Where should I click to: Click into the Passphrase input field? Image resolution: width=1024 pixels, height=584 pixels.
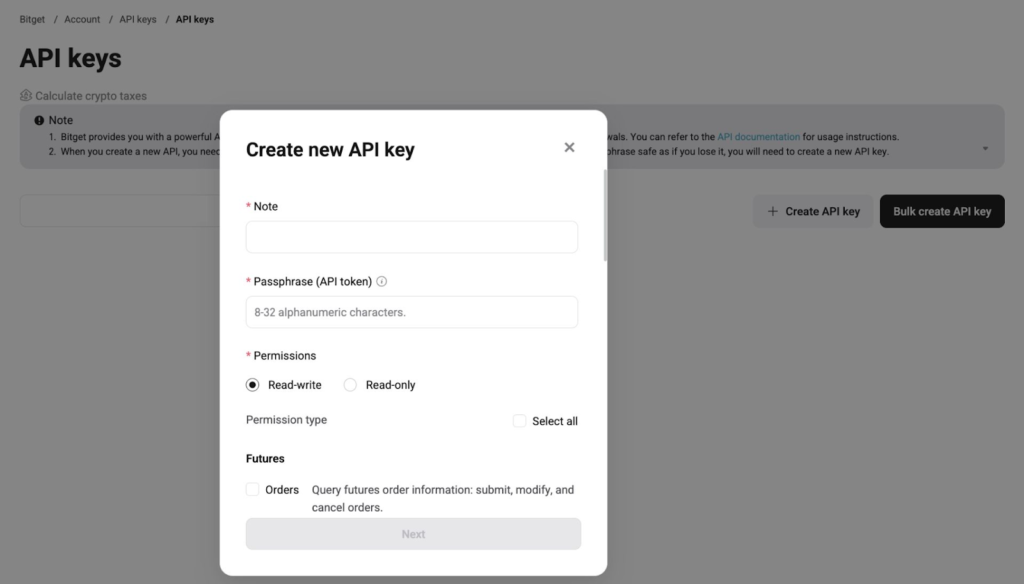(412, 312)
